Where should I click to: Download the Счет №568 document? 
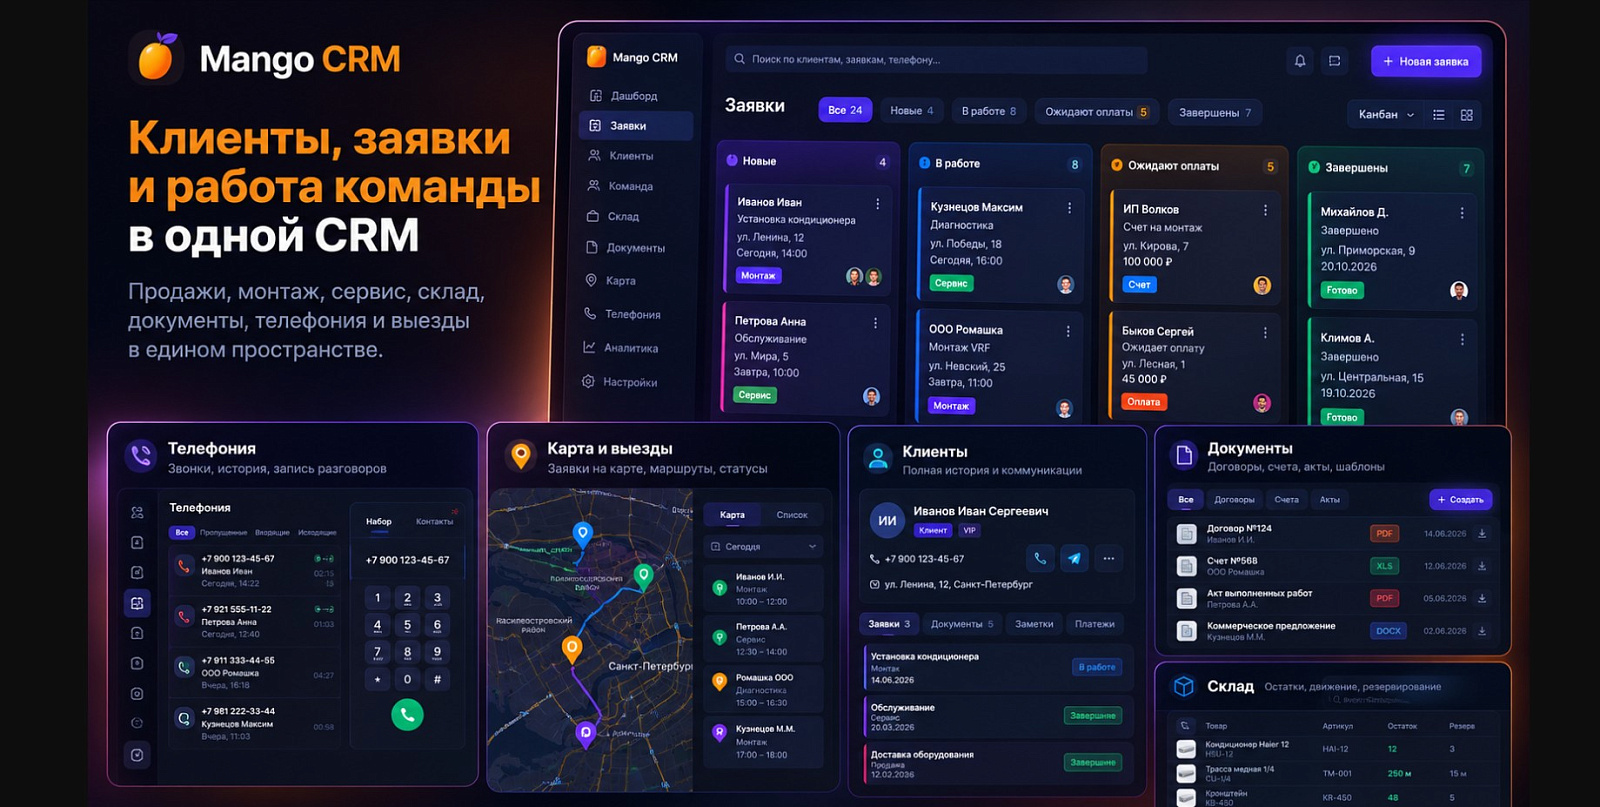click(x=1482, y=566)
